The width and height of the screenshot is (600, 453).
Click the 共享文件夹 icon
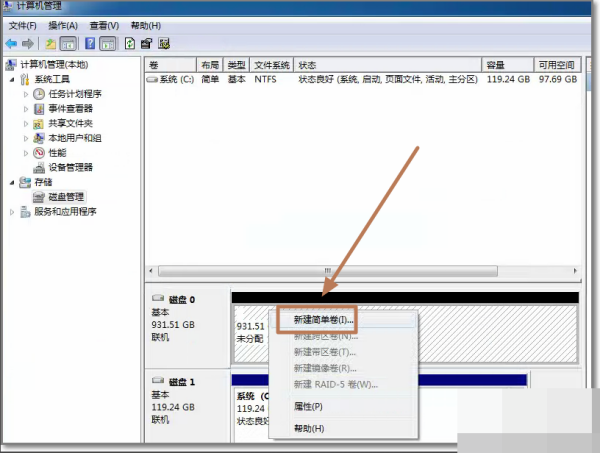point(38,124)
